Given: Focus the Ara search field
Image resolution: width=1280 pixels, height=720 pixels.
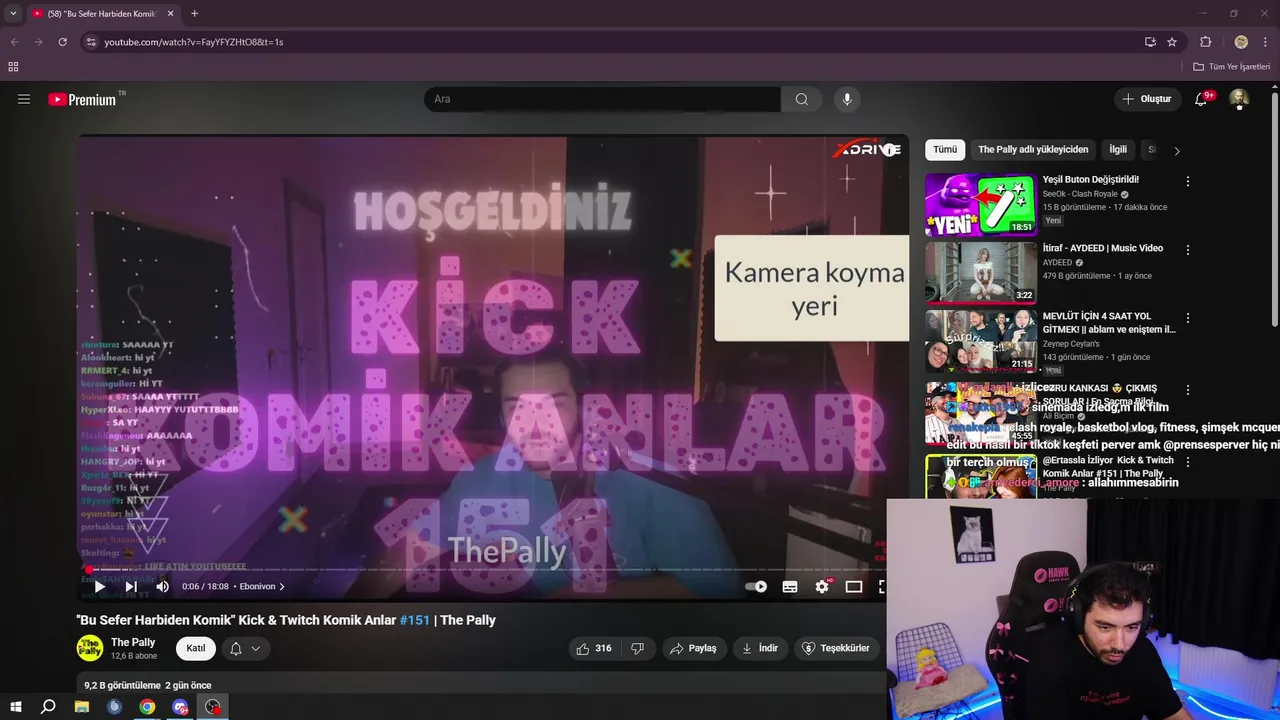Looking at the screenshot, I should click(603, 99).
